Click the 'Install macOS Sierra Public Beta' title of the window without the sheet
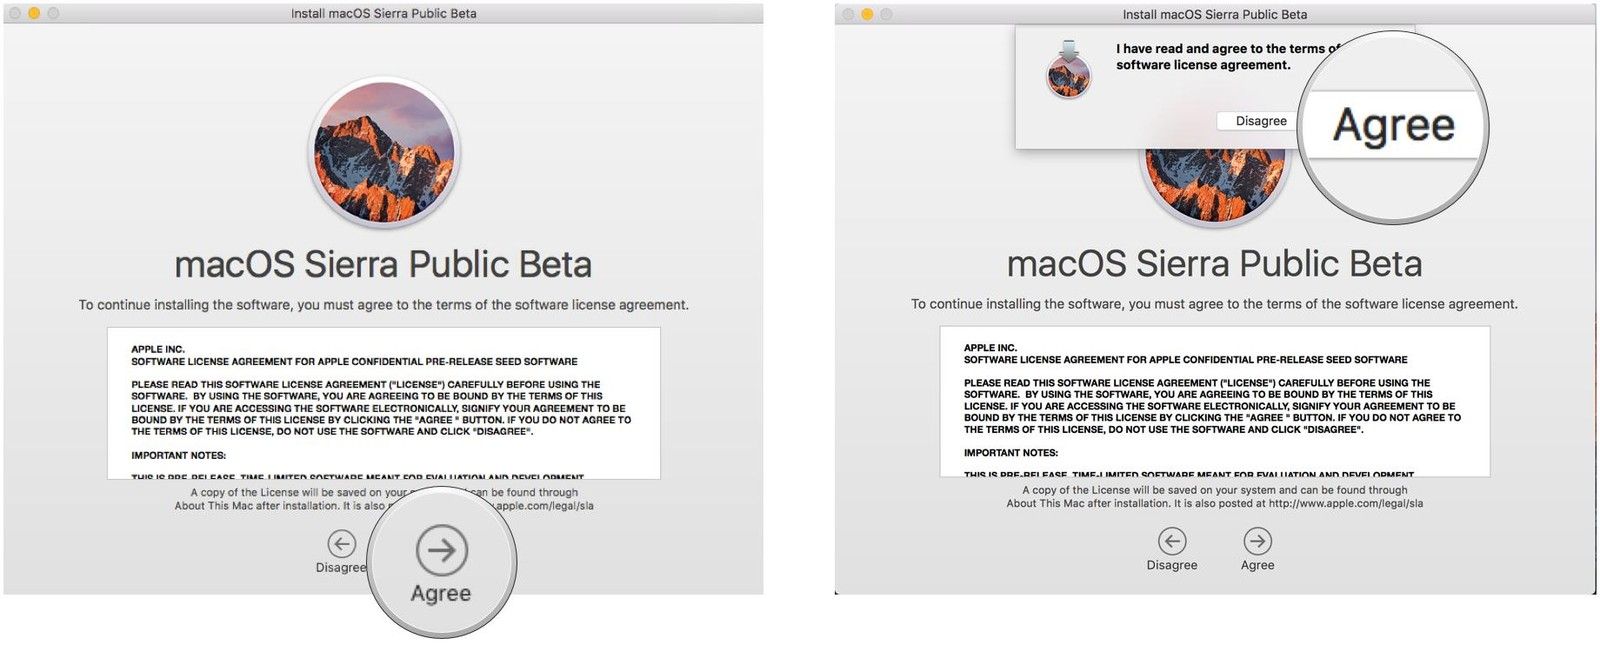Image resolution: width=1600 pixels, height=645 pixels. 383,13
